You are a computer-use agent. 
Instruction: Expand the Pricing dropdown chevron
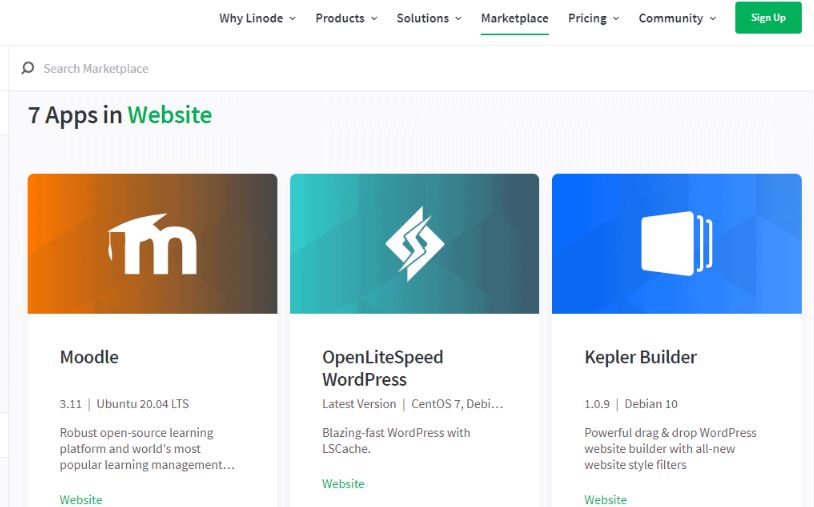tap(616, 18)
